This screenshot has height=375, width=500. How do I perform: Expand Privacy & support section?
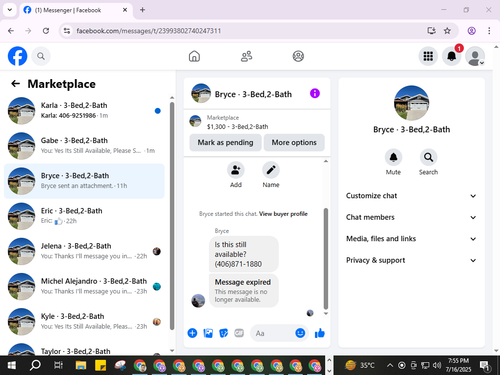(411, 260)
